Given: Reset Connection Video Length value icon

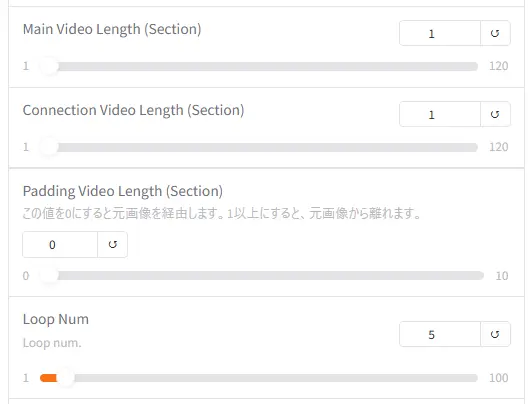Looking at the screenshot, I should point(495,114).
